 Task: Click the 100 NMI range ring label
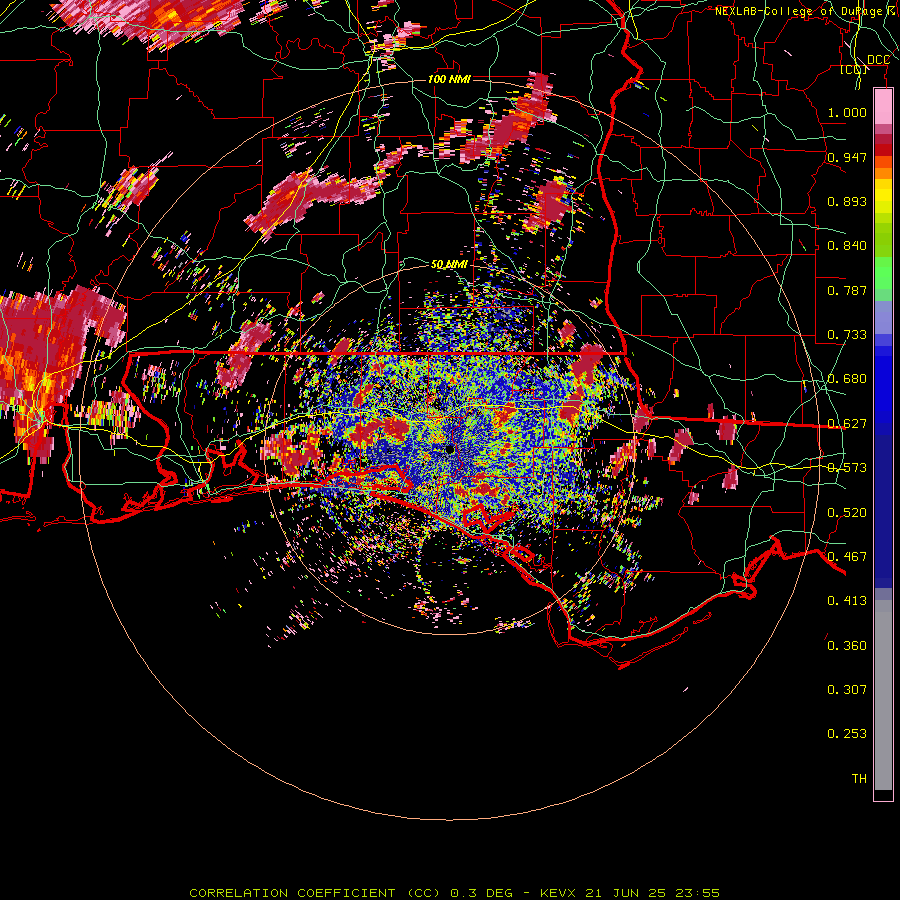[x=449, y=79]
